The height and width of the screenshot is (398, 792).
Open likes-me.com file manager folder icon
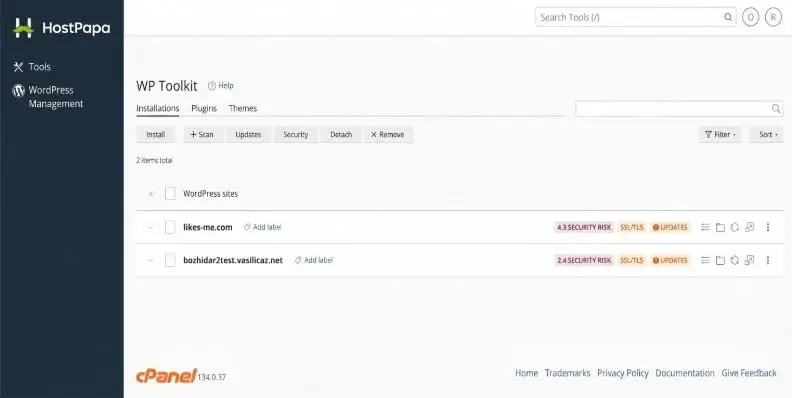[720, 227]
